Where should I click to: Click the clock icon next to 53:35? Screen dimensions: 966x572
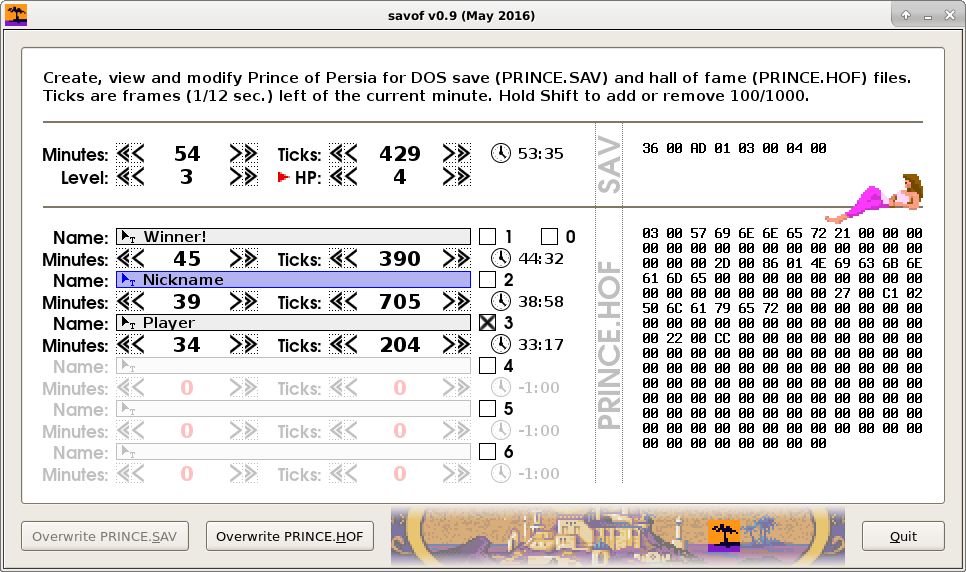tap(501, 153)
